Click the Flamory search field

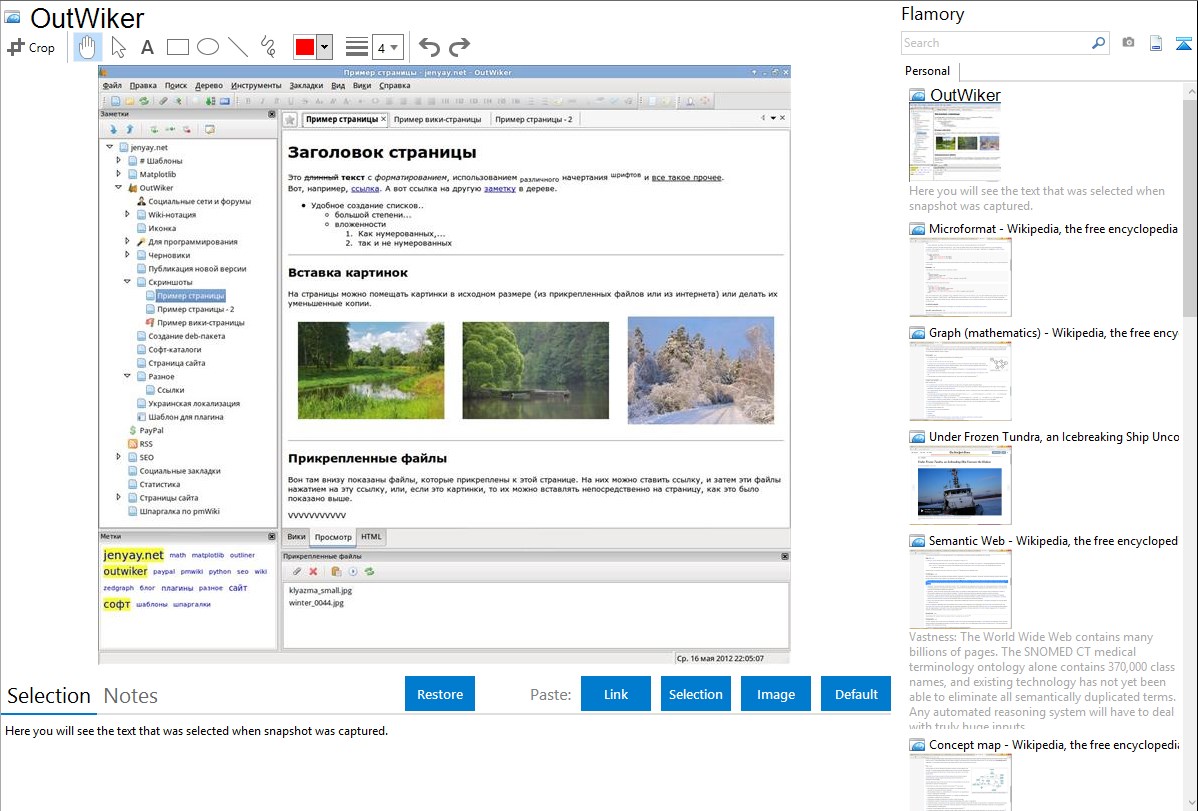pos(994,43)
